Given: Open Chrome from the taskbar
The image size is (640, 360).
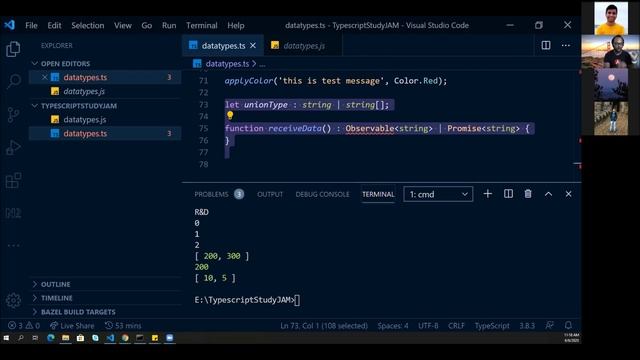Looking at the screenshot, I should (125, 338).
